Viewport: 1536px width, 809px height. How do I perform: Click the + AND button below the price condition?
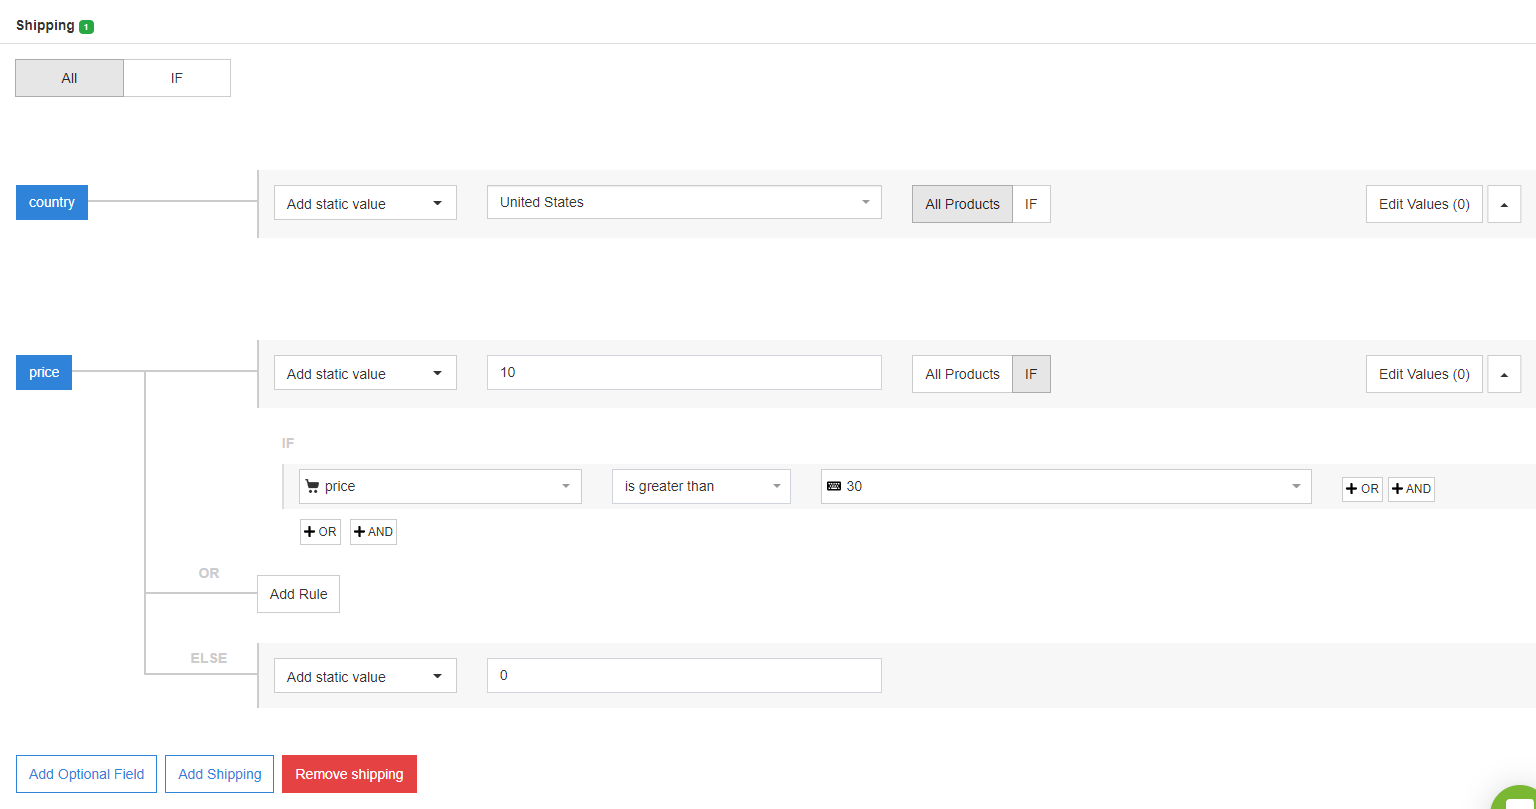[373, 532]
